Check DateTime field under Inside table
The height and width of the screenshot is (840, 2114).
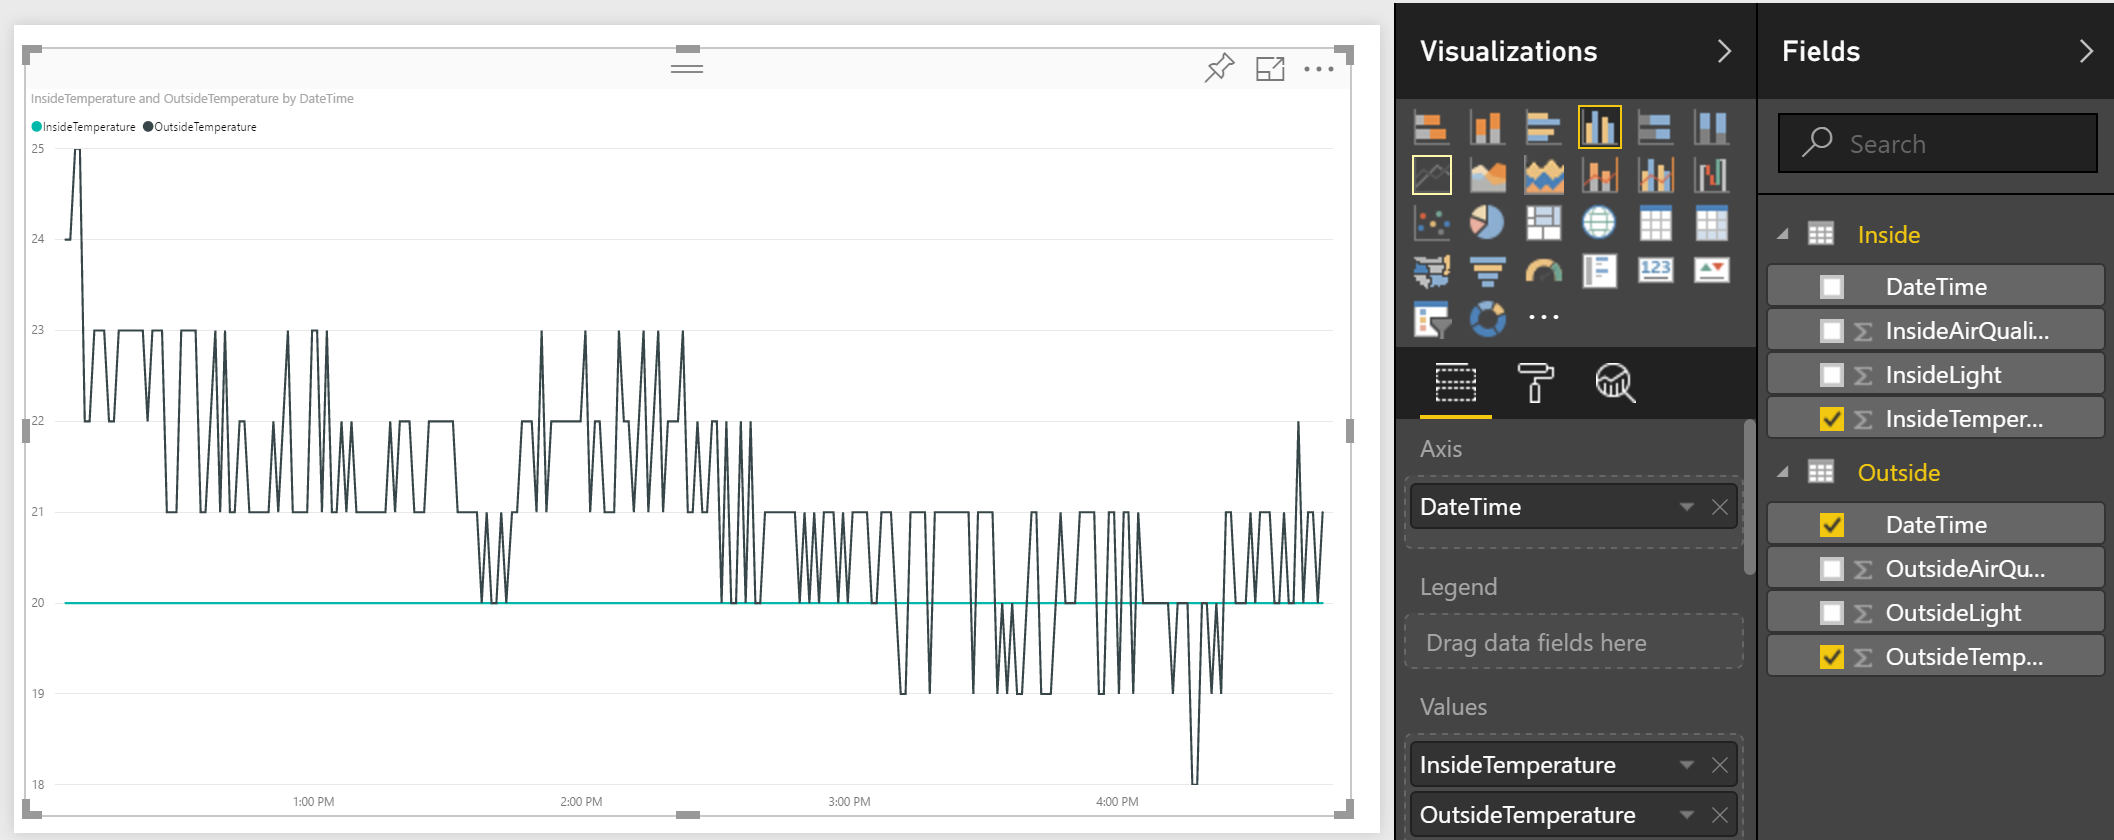[x=1832, y=287]
